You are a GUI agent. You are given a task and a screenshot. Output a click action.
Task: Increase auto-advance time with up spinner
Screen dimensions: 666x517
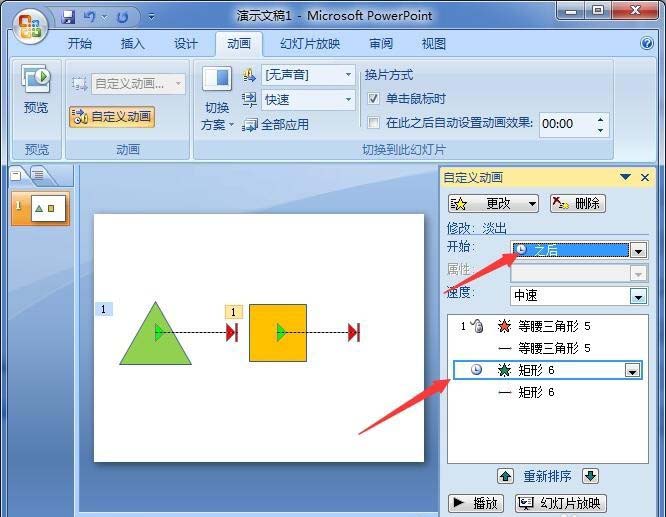[601, 119]
